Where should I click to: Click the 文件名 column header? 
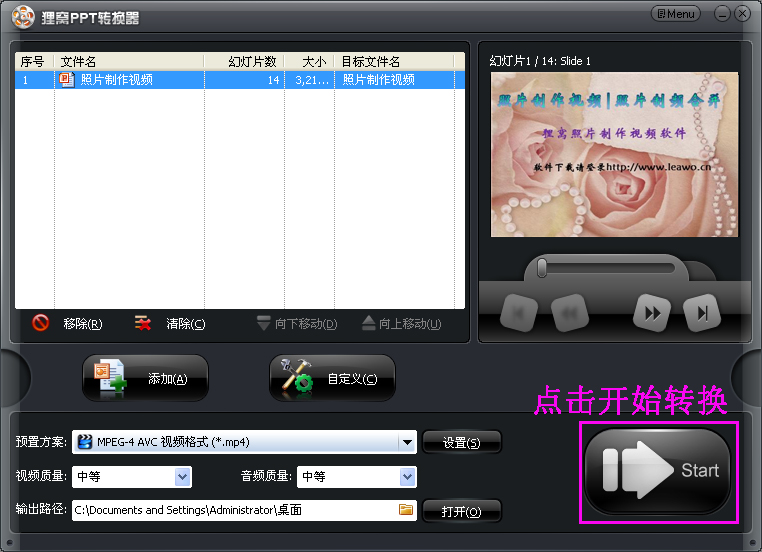tap(129, 62)
